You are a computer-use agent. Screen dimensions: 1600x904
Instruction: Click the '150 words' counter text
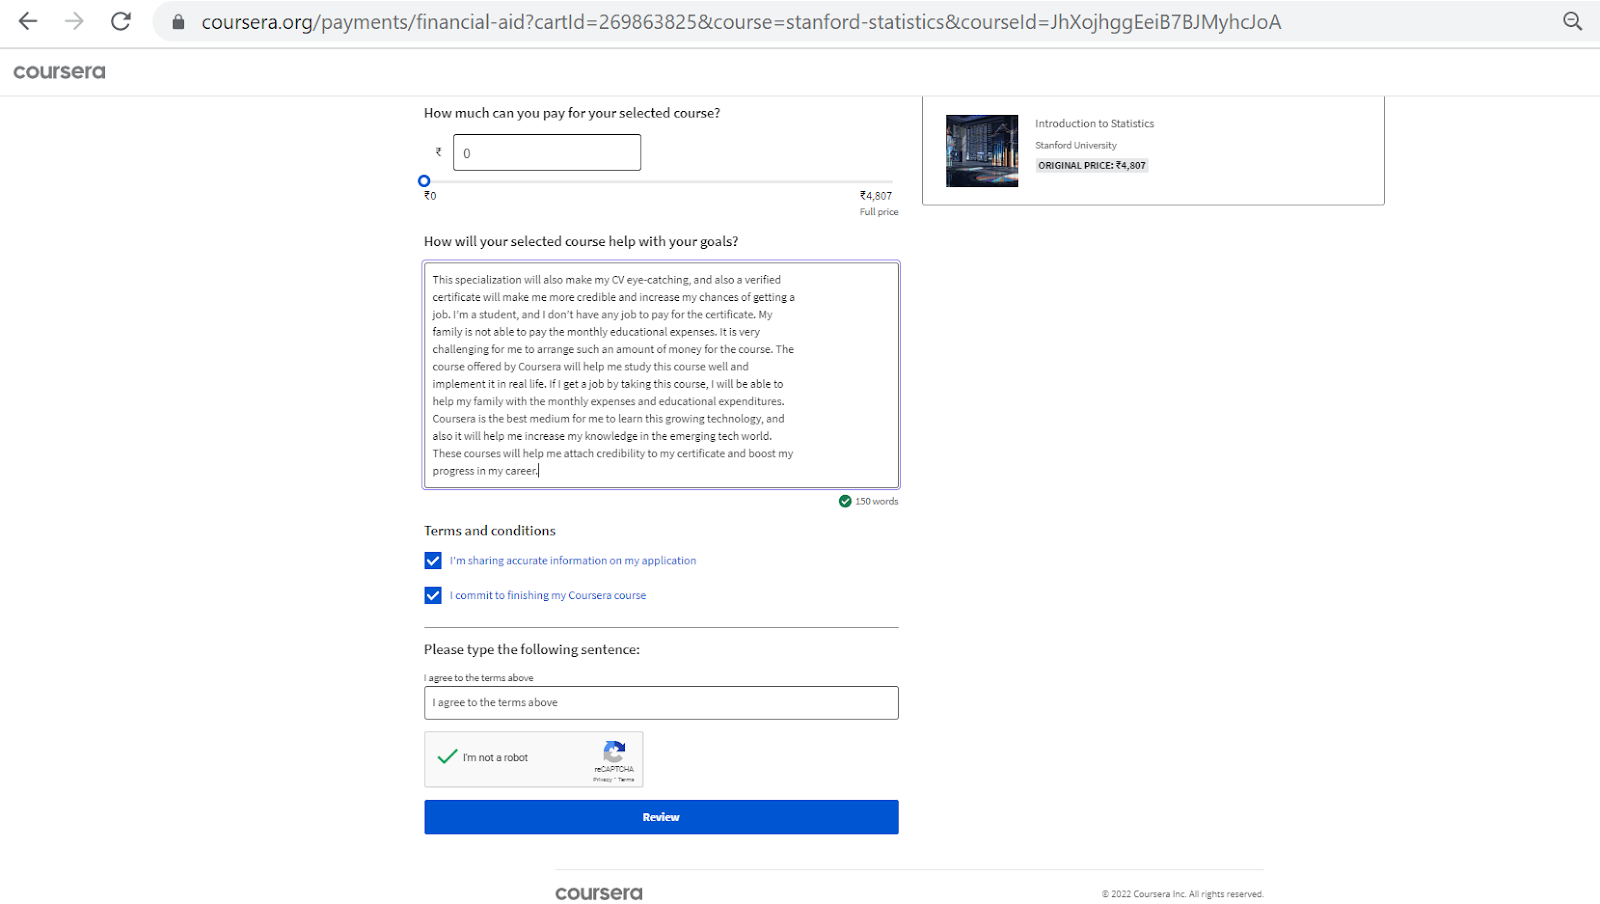877,501
